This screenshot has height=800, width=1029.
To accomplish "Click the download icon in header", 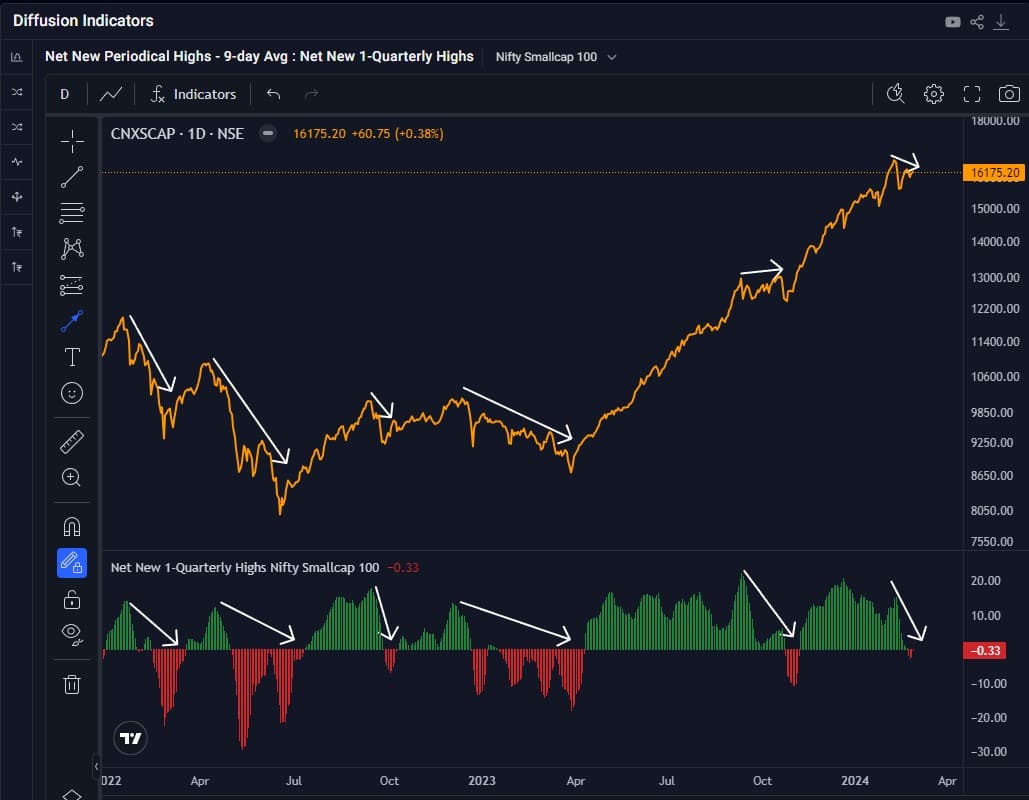I will pos(1001,21).
